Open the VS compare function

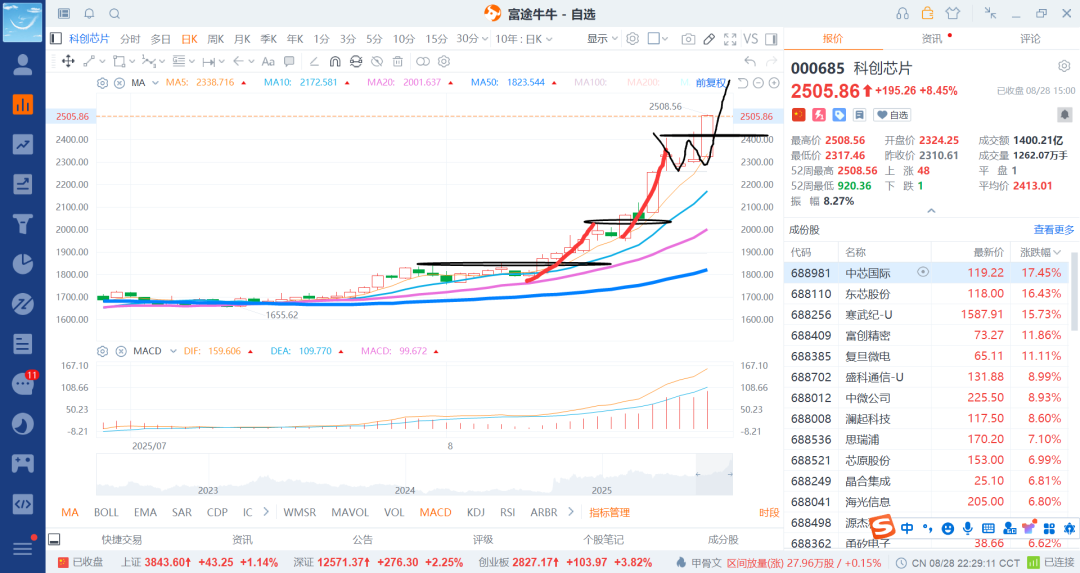pos(751,39)
